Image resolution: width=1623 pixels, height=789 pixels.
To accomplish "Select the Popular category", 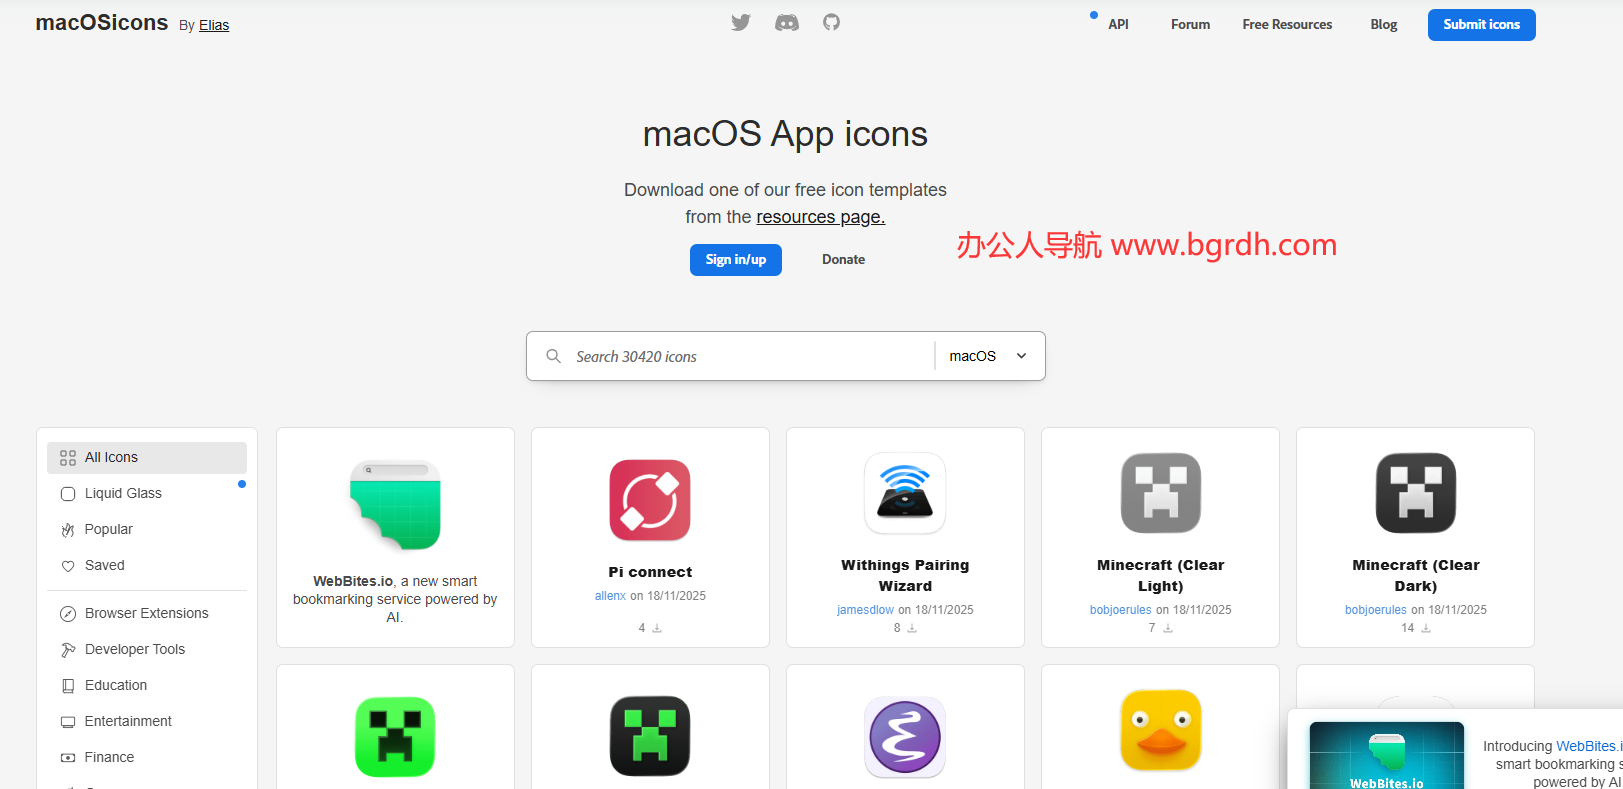I will (x=147, y=529).
